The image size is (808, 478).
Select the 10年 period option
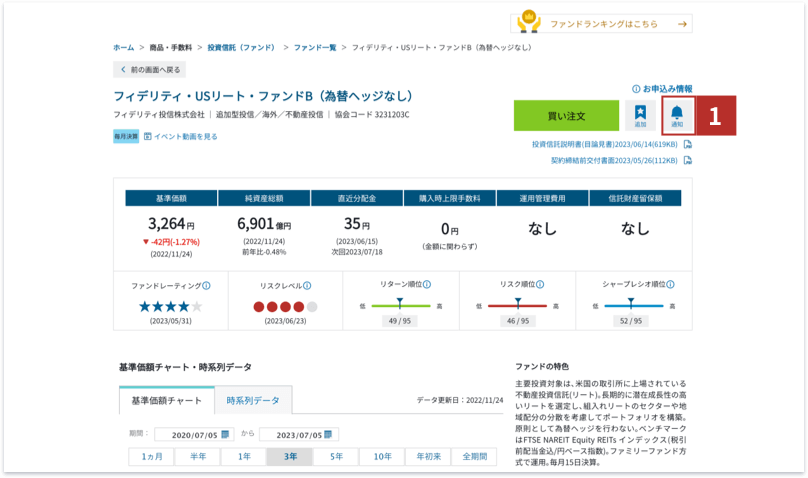click(x=382, y=457)
